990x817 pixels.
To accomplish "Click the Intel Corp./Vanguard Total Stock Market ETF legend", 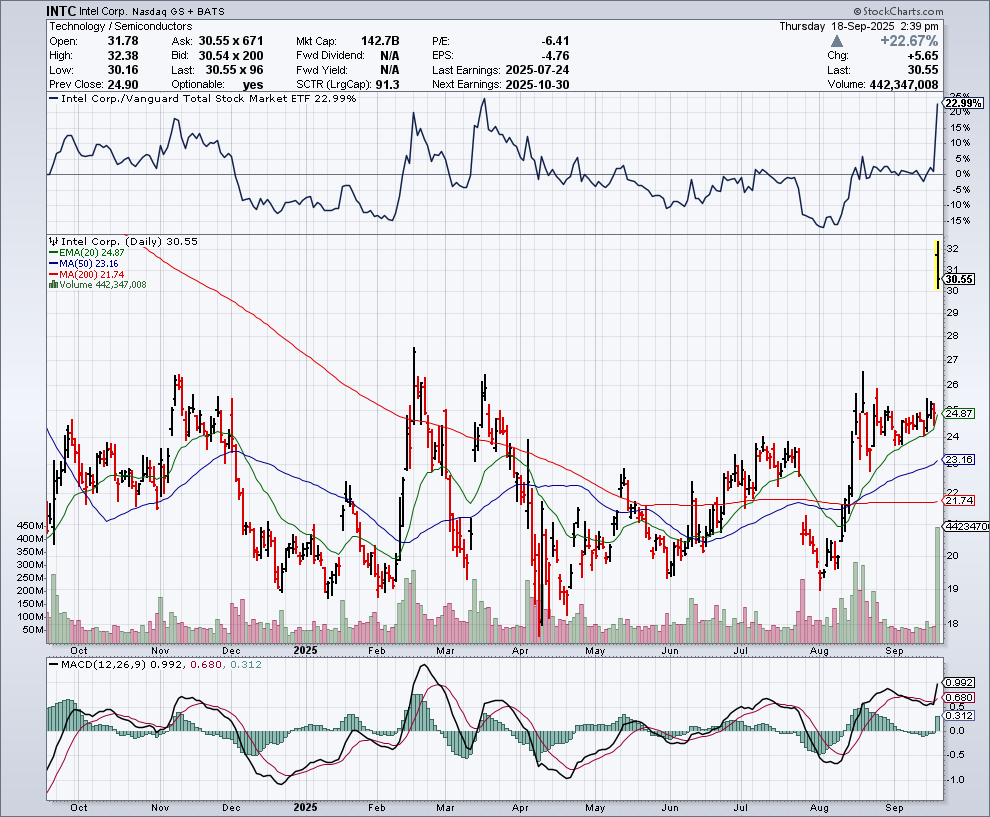I will point(208,99).
